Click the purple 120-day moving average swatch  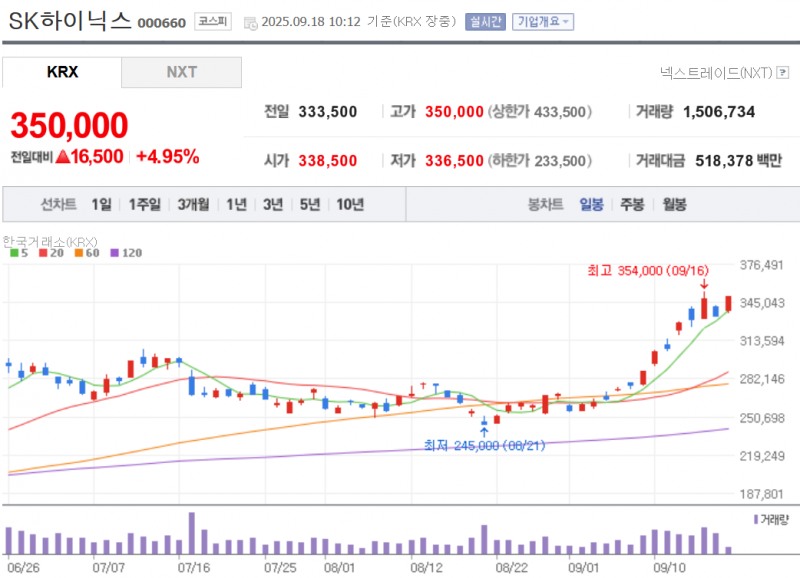pos(115,253)
